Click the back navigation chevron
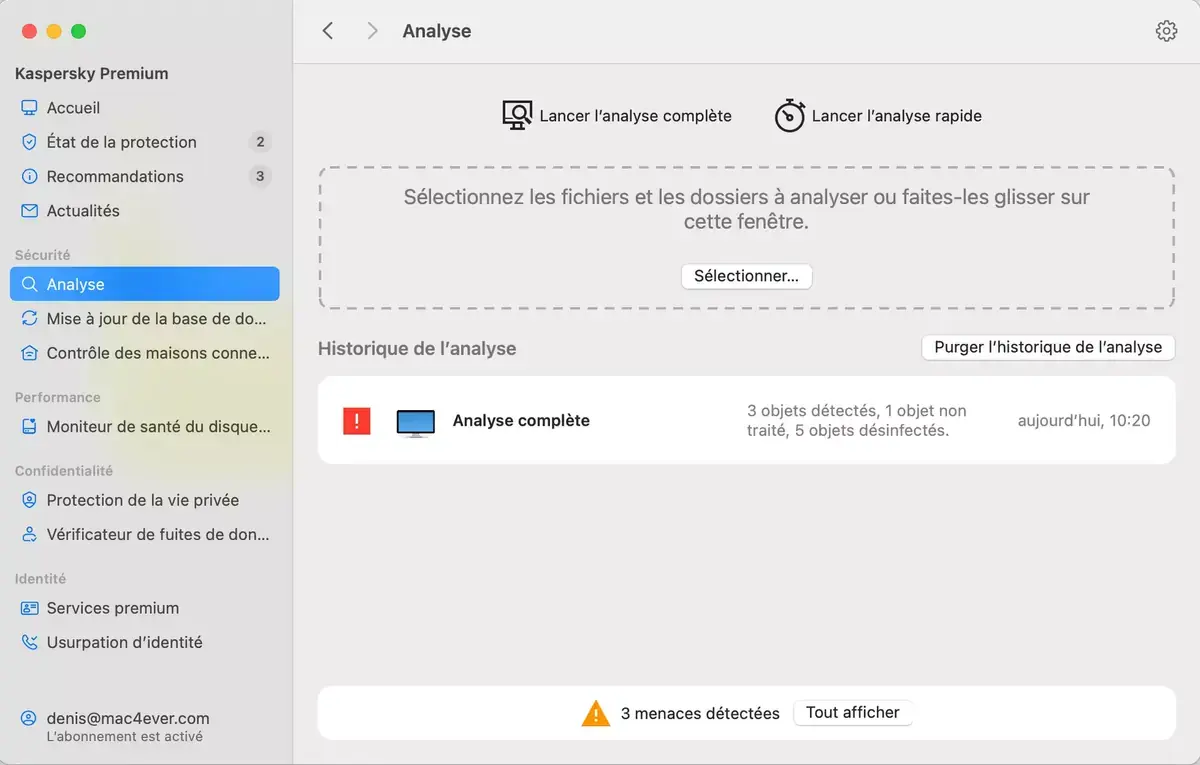The height and width of the screenshot is (765, 1200). coord(328,30)
